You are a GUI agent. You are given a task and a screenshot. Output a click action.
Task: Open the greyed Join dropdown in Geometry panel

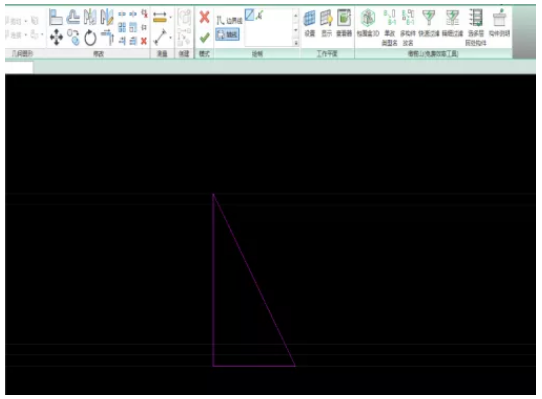(x=26, y=35)
